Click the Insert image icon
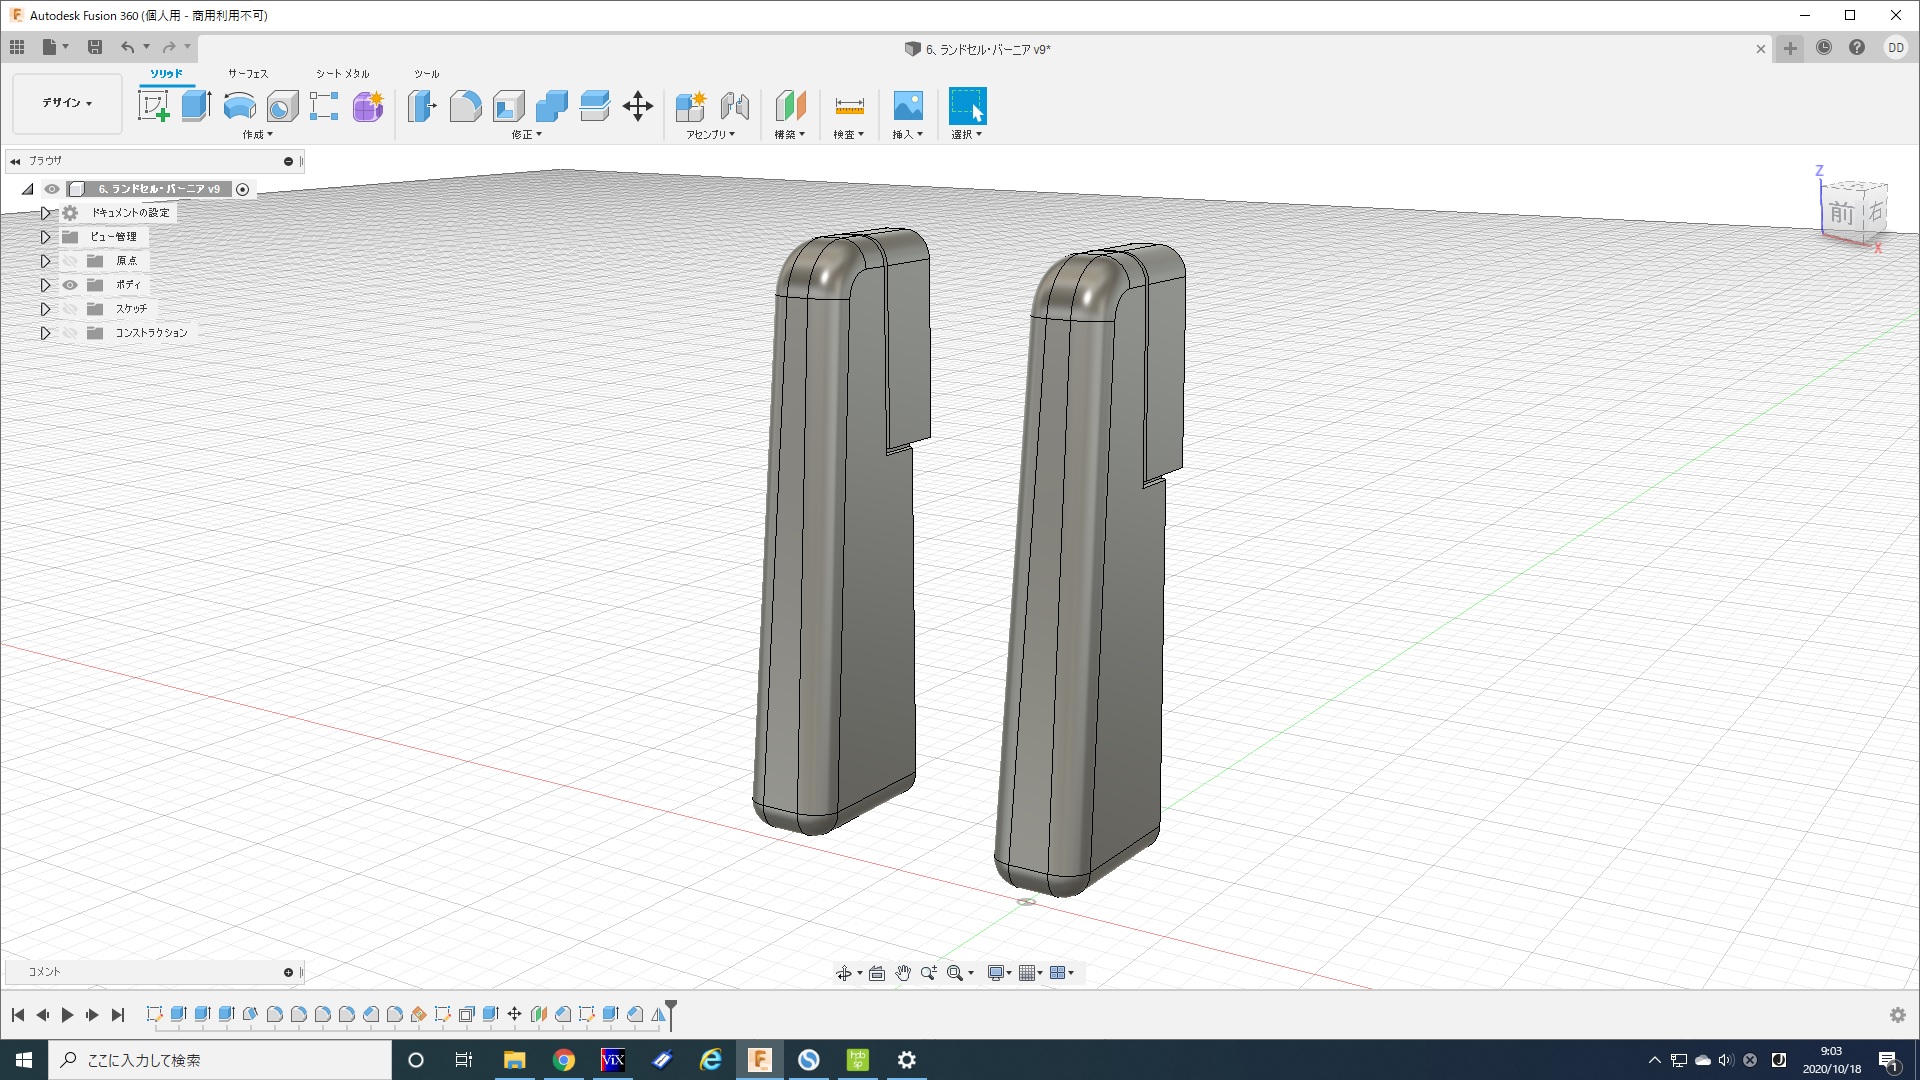Viewport: 1920px width, 1080px height. pos(907,105)
